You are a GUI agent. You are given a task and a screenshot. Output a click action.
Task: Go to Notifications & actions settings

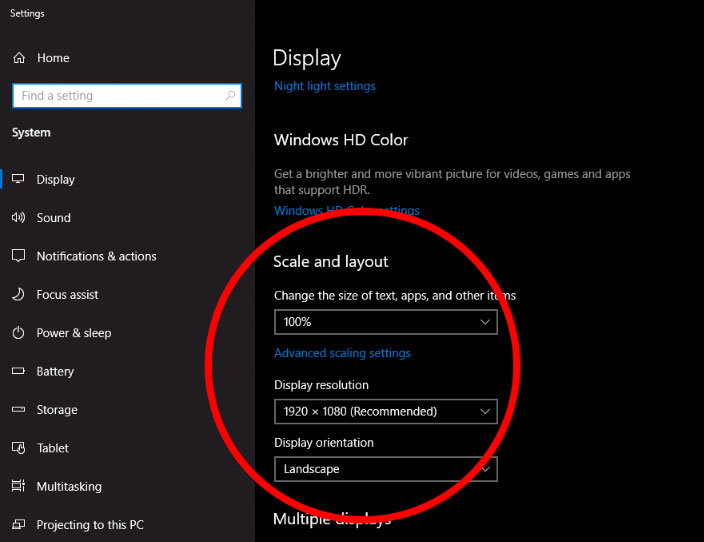coord(96,257)
